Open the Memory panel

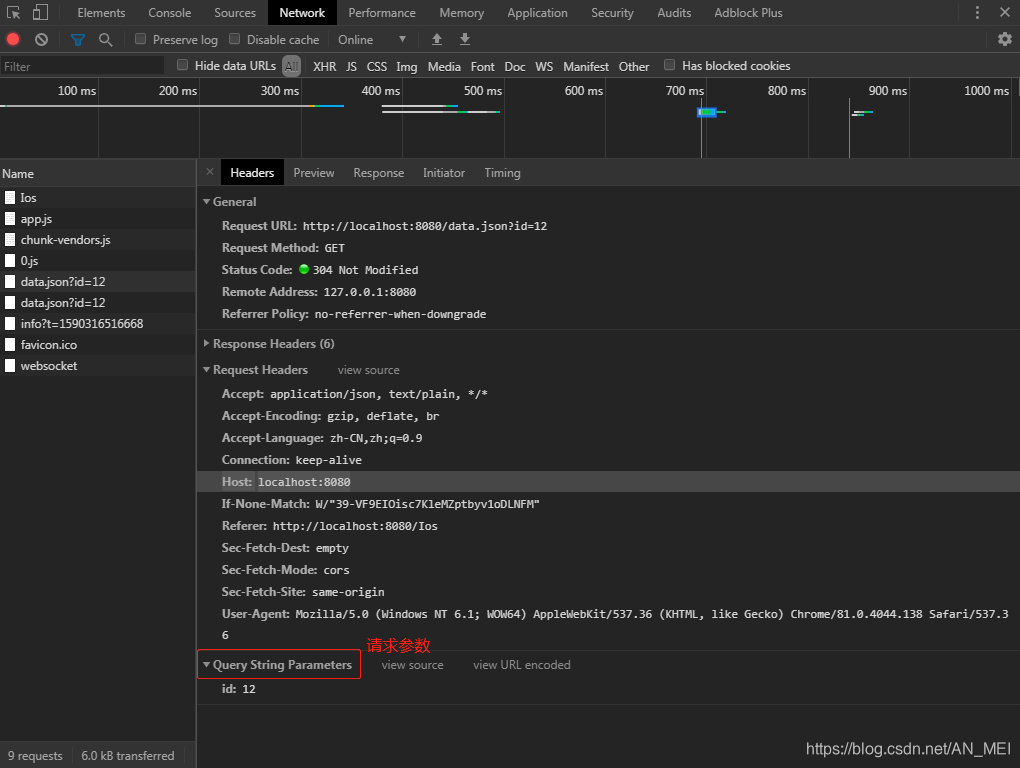click(461, 12)
